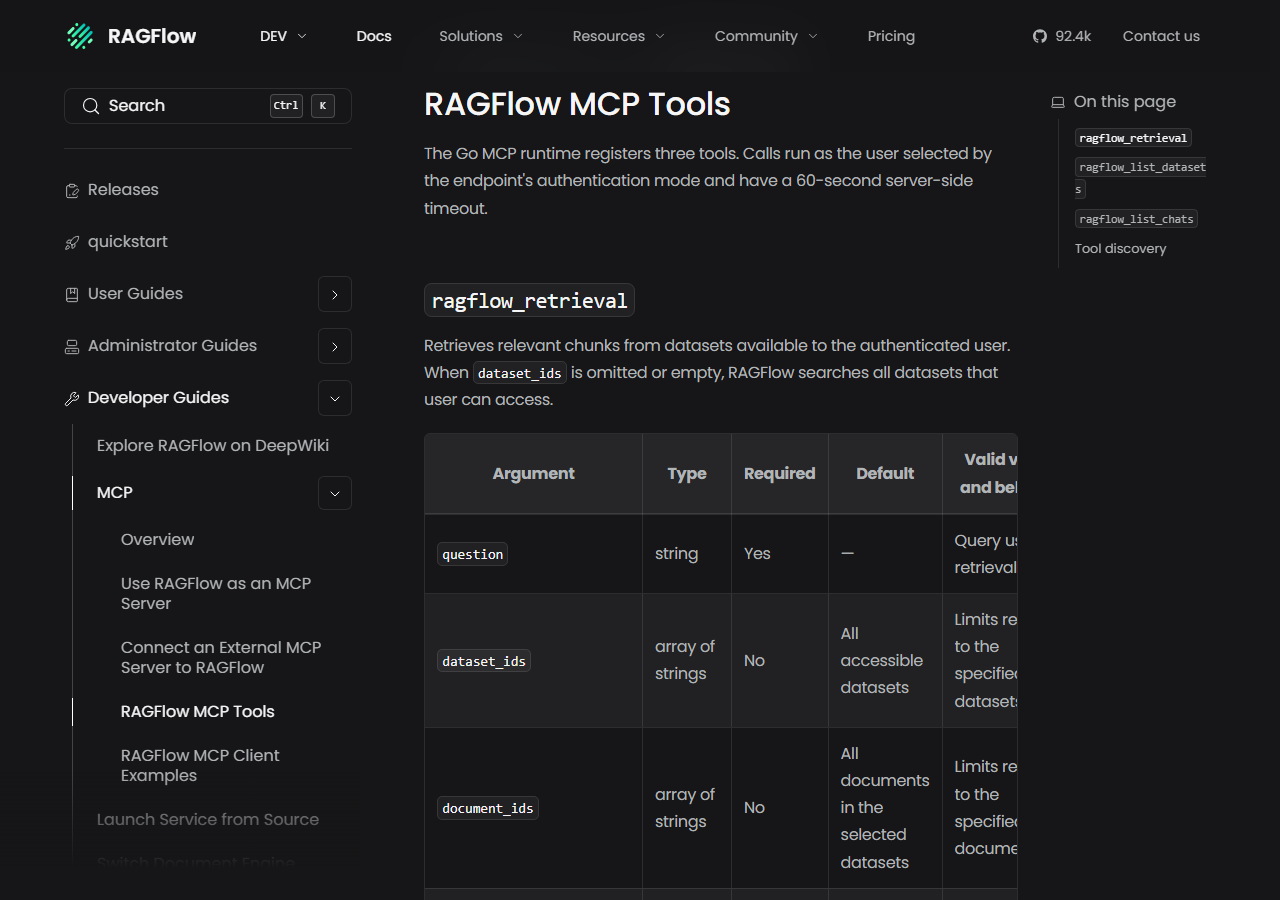Open Releases in the sidebar

click(123, 190)
